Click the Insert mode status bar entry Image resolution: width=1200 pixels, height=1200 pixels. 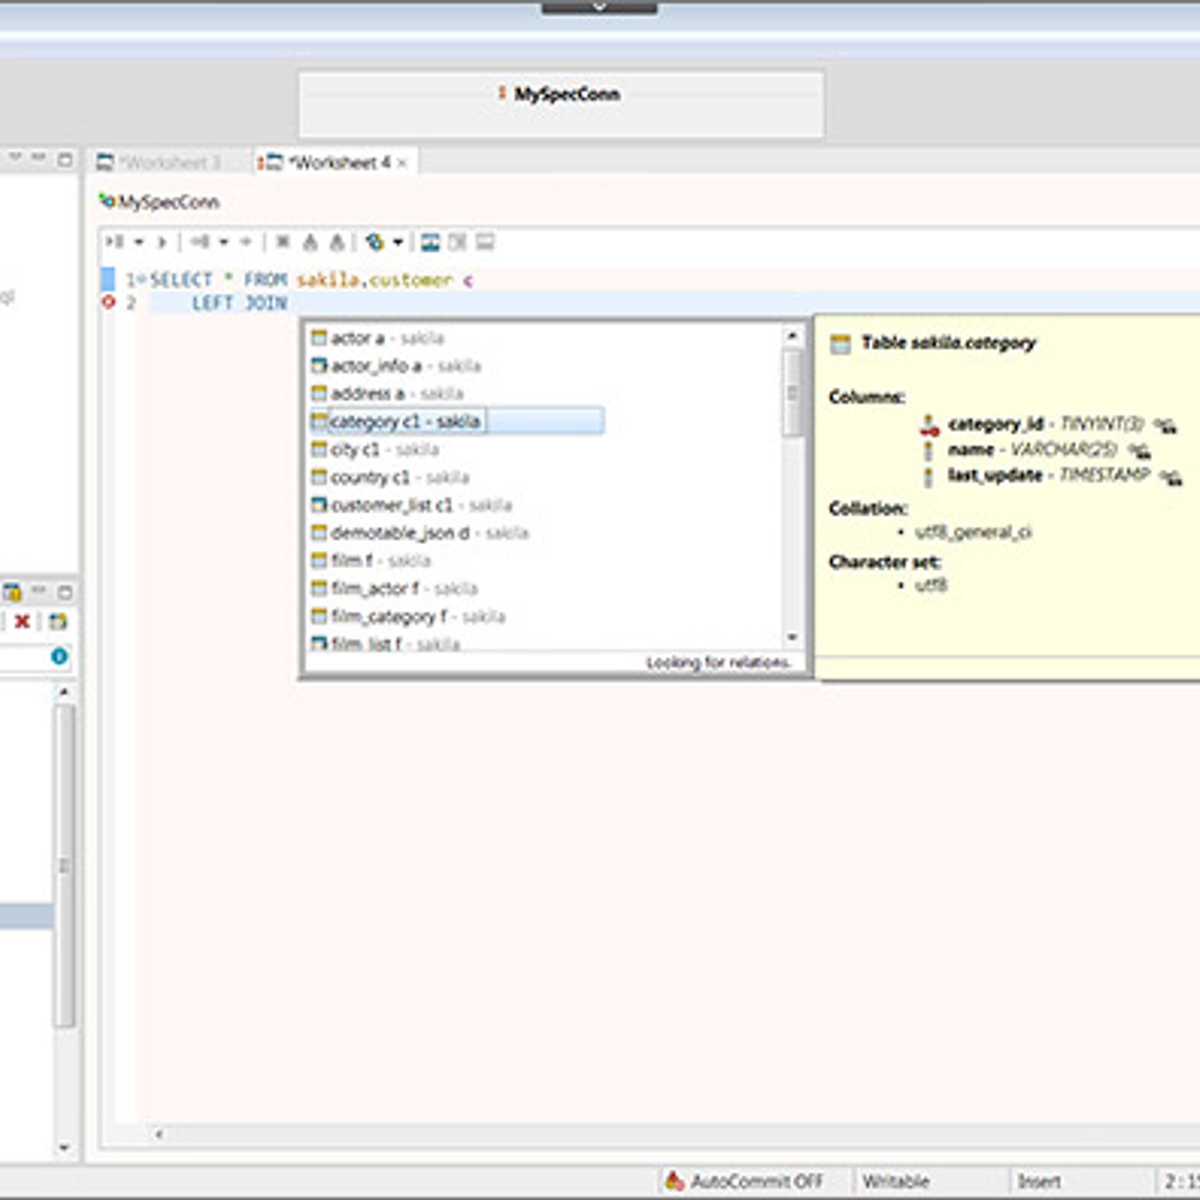pyautogui.click(x=1039, y=1181)
